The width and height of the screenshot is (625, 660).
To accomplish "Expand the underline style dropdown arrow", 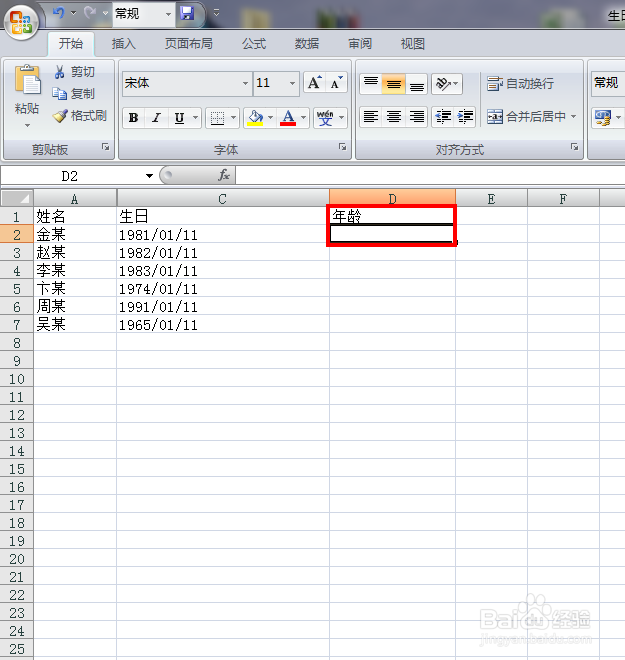I will pyautogui.click(x=195, y=118).
